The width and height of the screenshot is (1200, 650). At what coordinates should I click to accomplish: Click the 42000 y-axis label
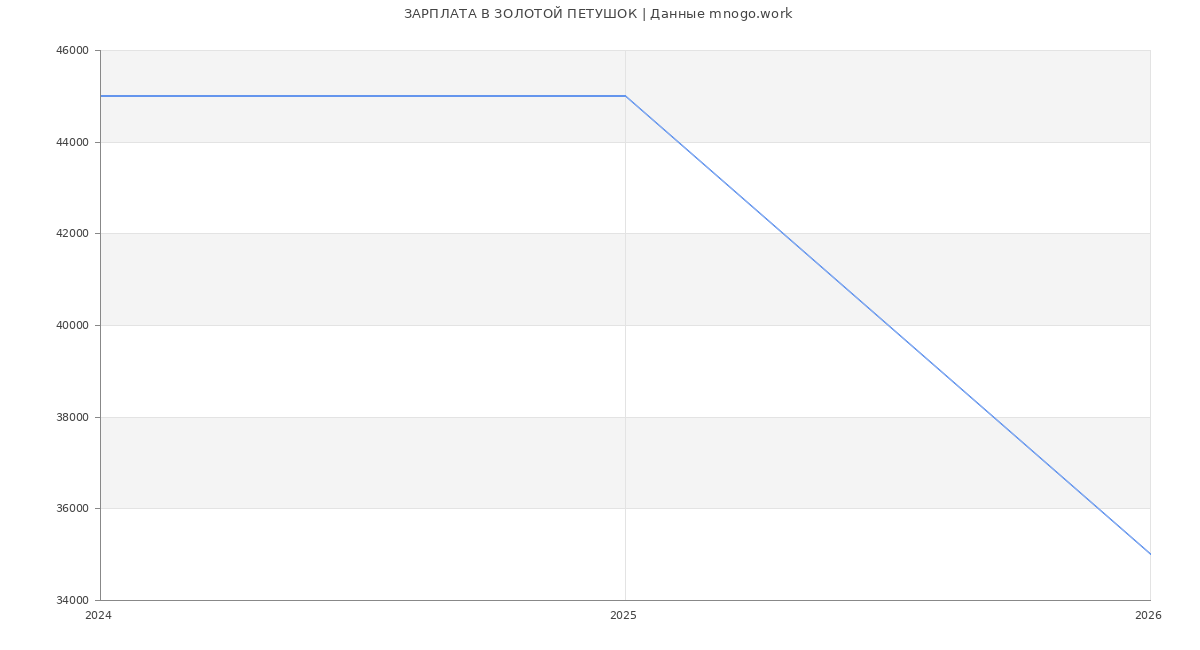coord(73,234)
